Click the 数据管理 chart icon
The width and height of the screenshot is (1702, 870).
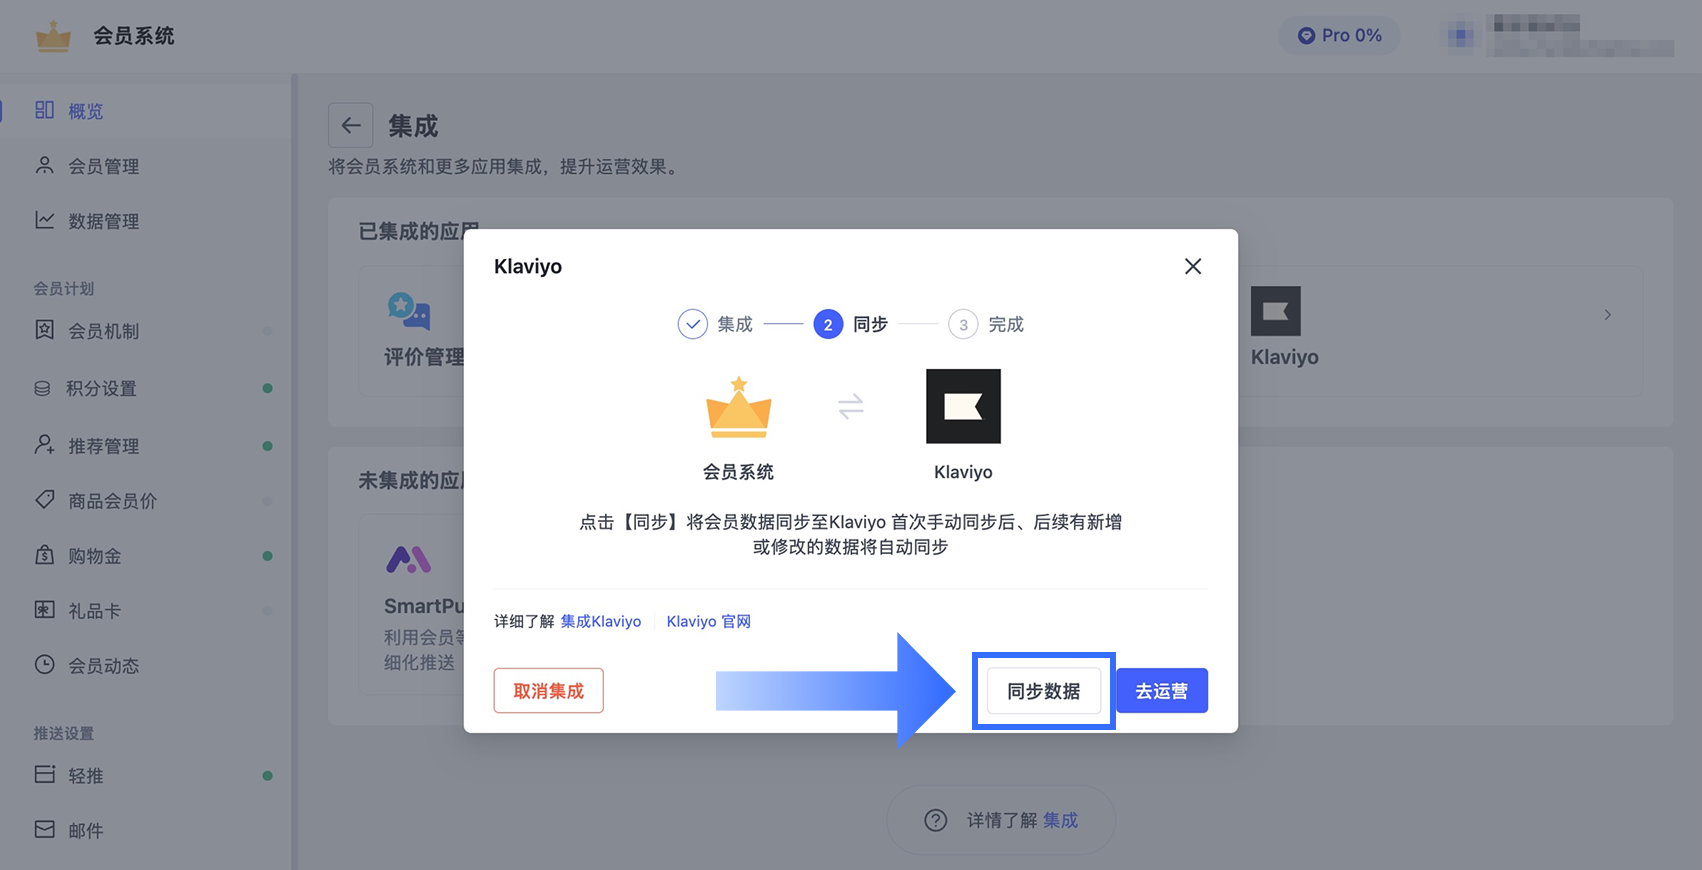(x=45, y=220)
